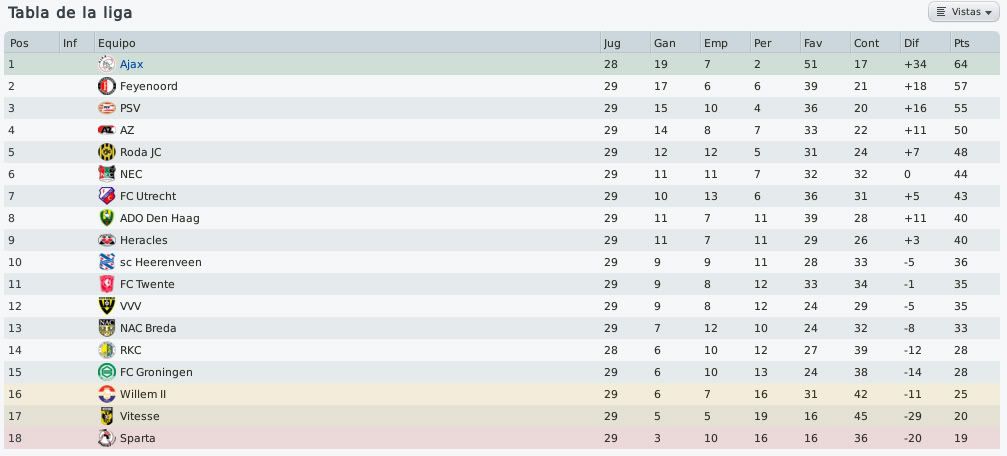The width and height of the screenshot is (1007, 456).
Task: Select the Vitesse club crest
Action: click(x=107, y=416)
